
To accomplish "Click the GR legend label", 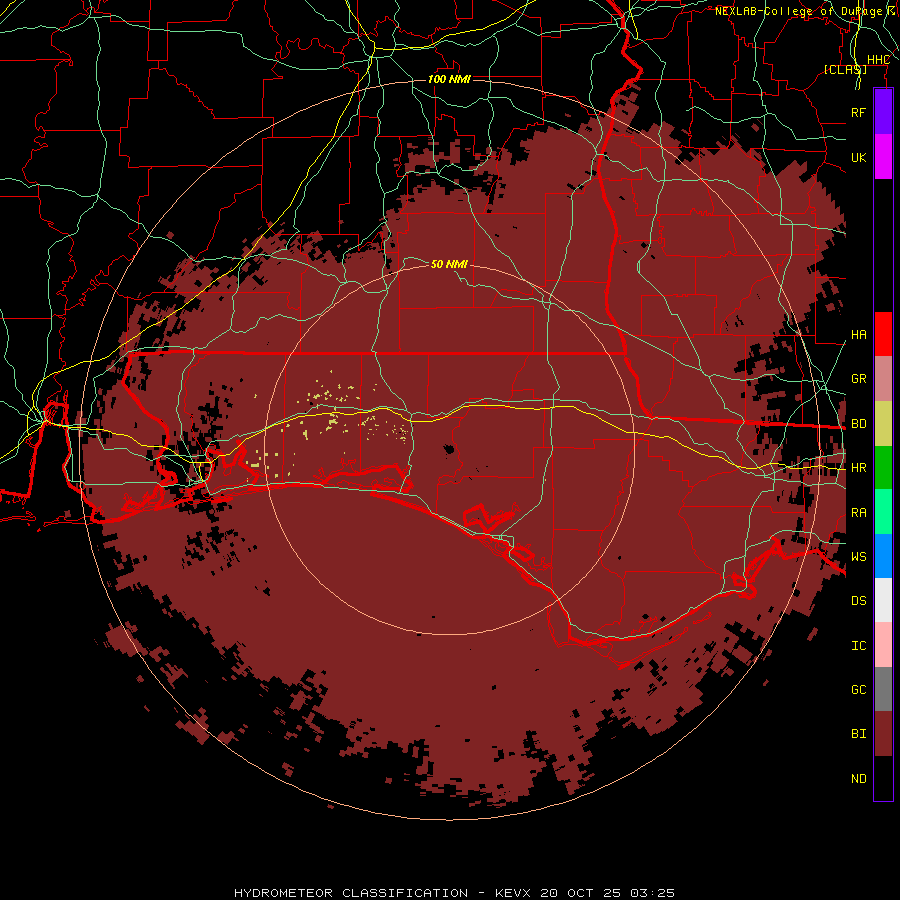I will pos(859,379).
